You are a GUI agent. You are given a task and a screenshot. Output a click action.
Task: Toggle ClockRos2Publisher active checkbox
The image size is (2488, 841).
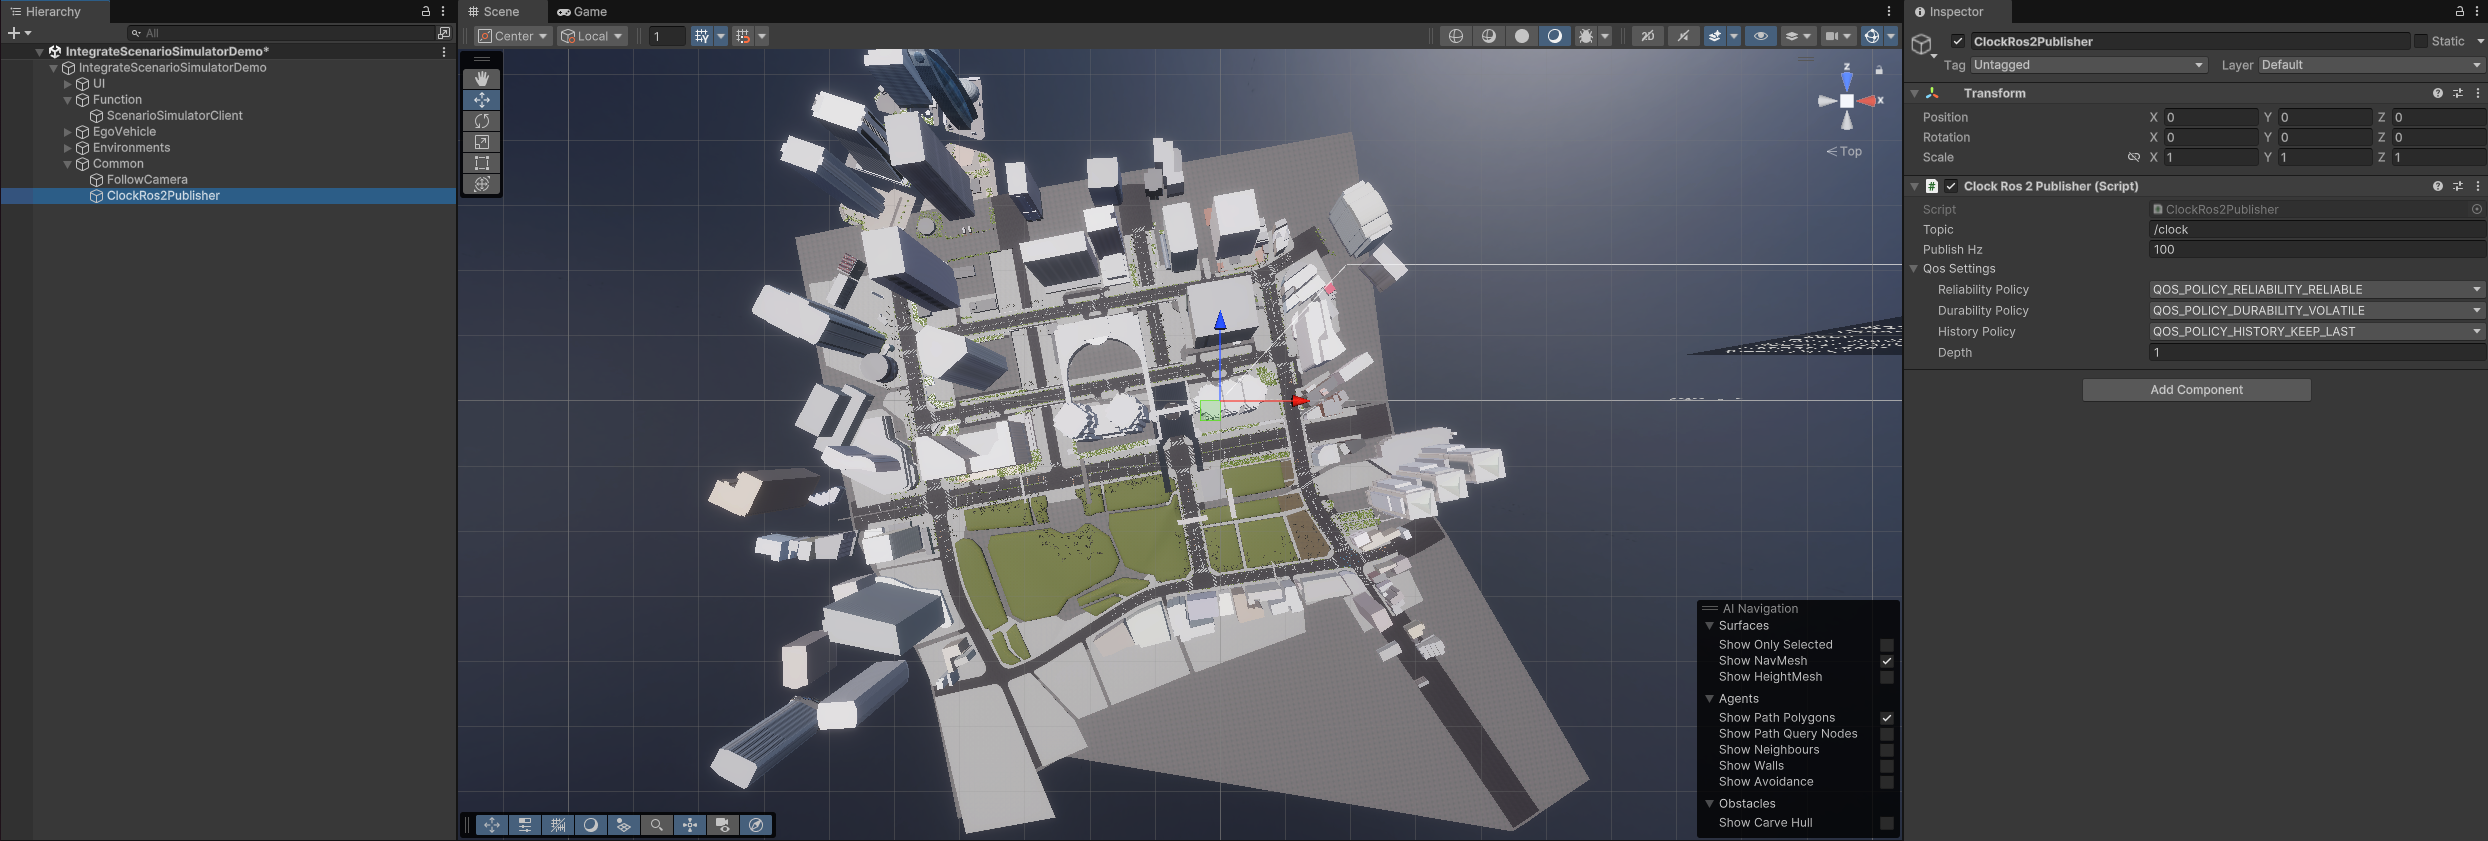pyautogui.click(x=1958, y=41)
